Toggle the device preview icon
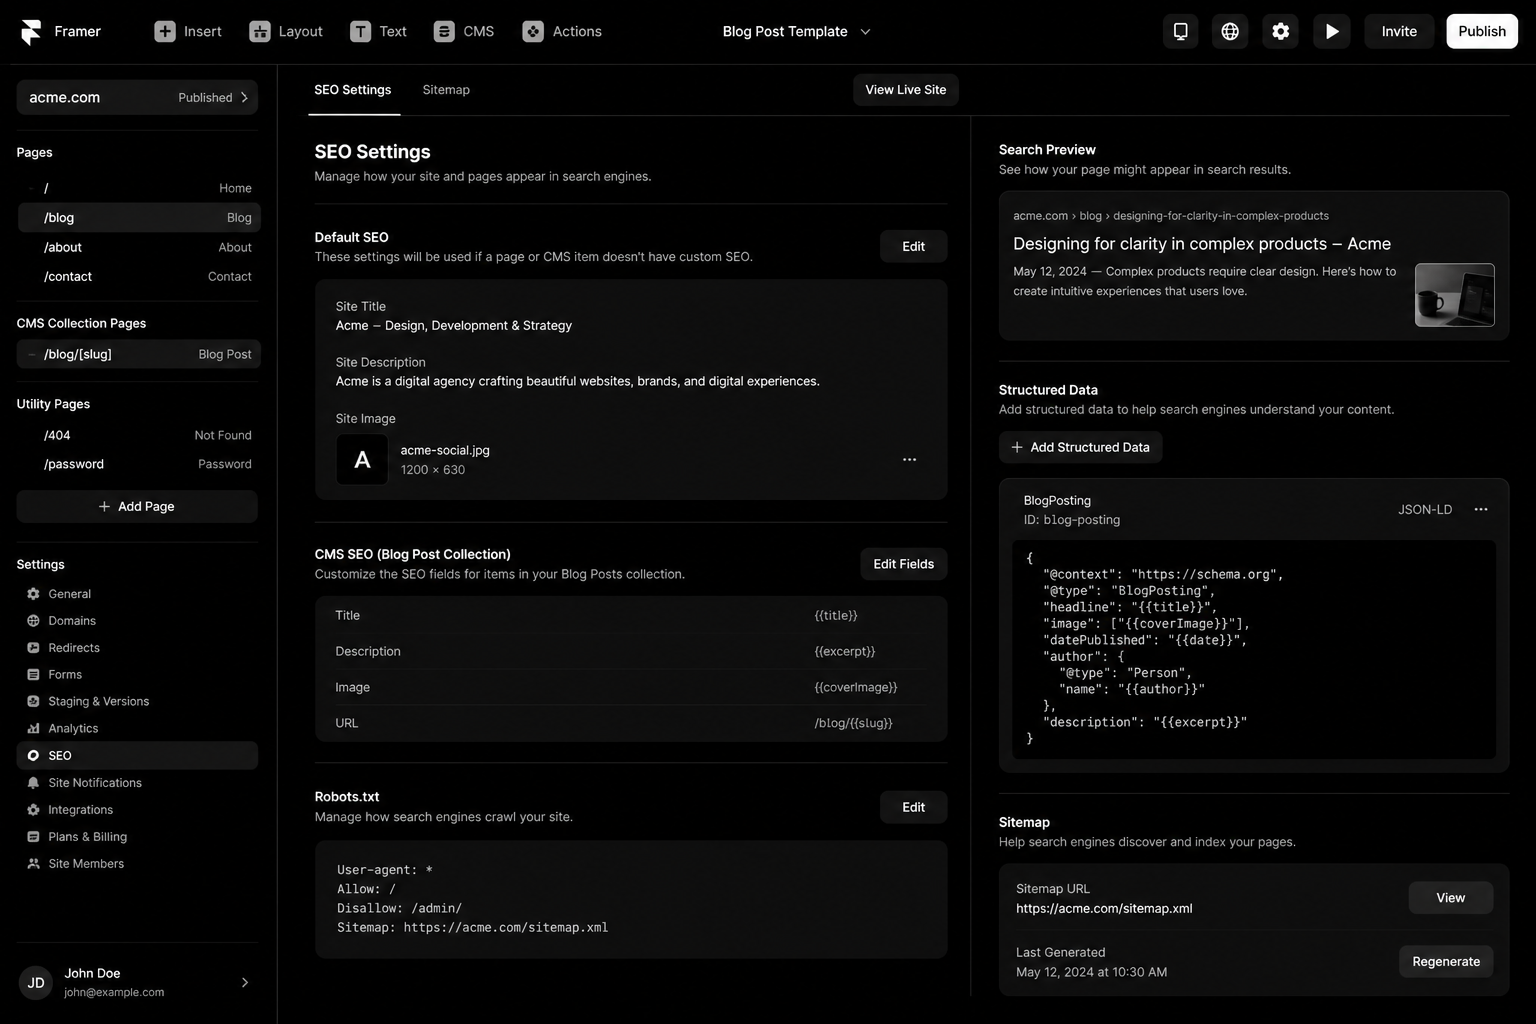The height and width of the screenshot is (1024, 1536). 1180,32
